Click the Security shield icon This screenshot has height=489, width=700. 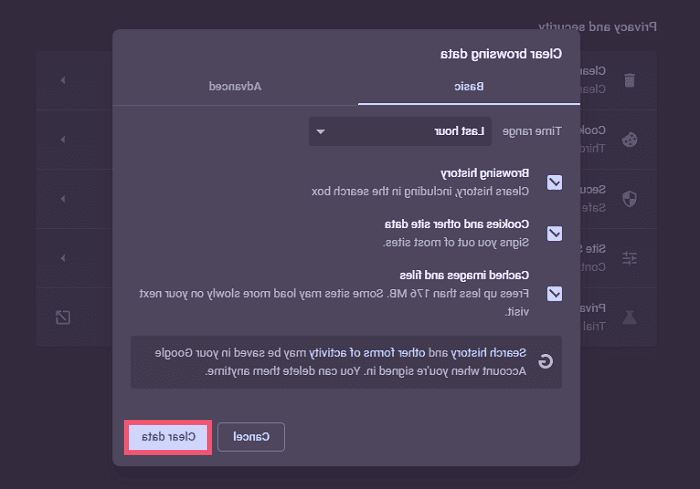pos(629,198)
